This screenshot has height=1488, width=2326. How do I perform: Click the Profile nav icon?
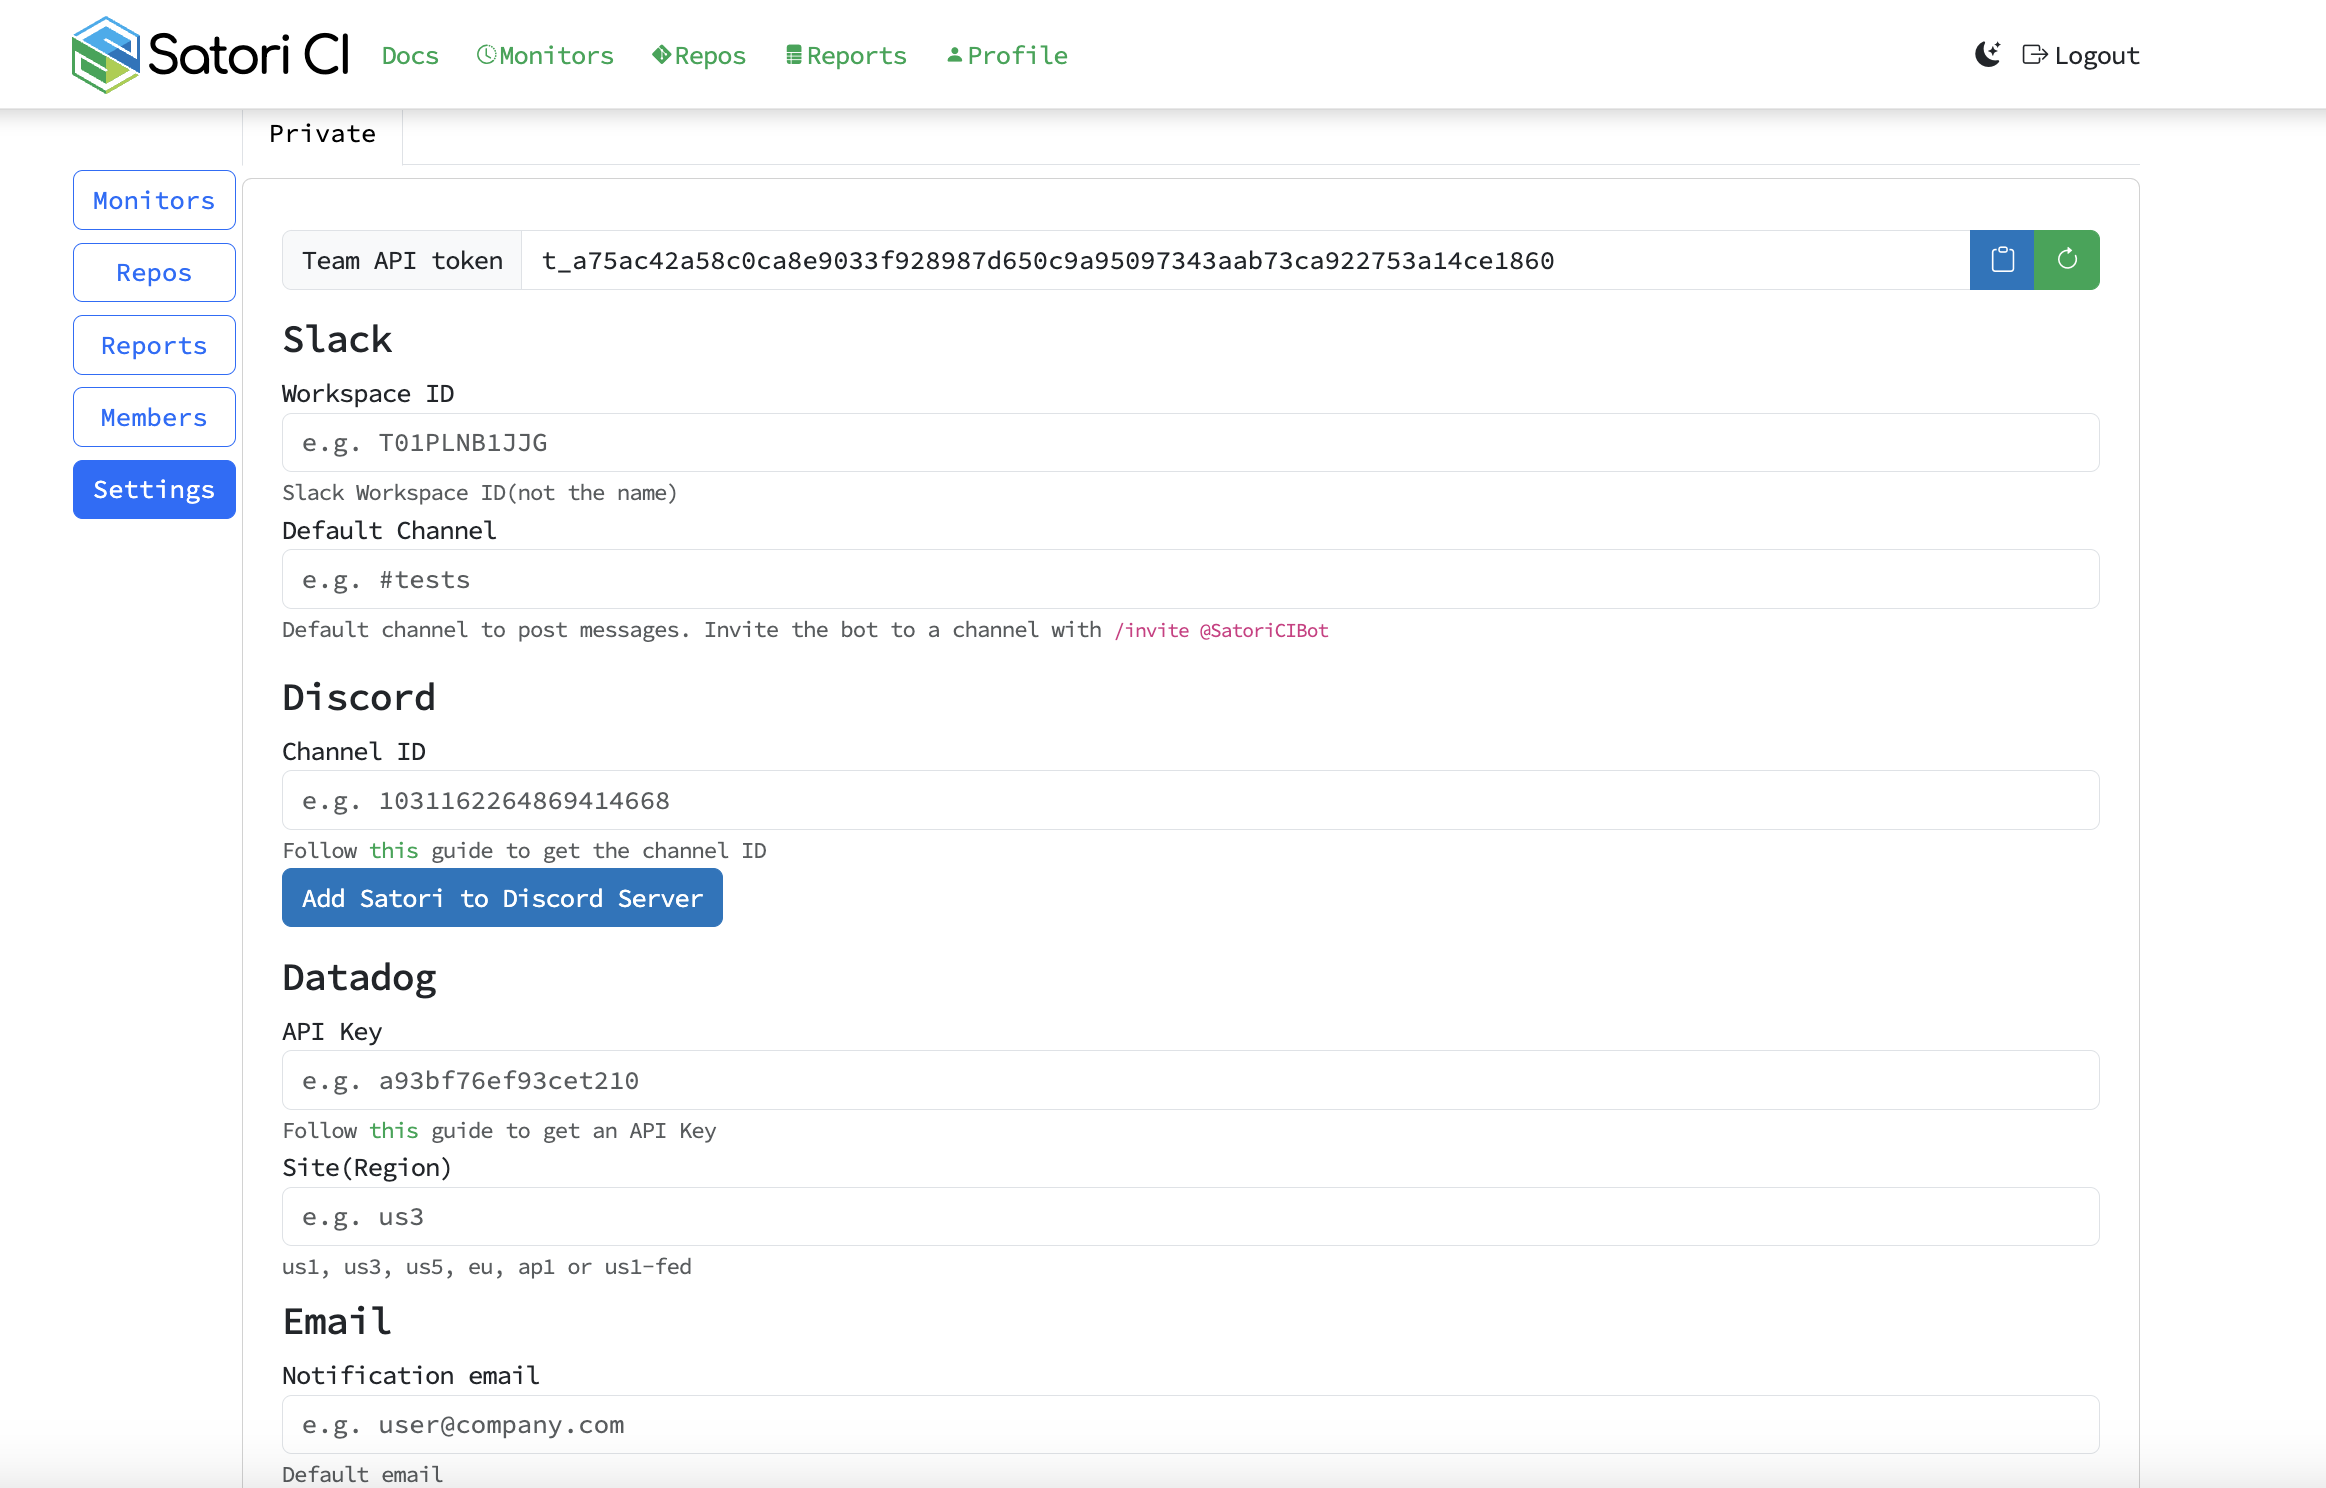956,54
